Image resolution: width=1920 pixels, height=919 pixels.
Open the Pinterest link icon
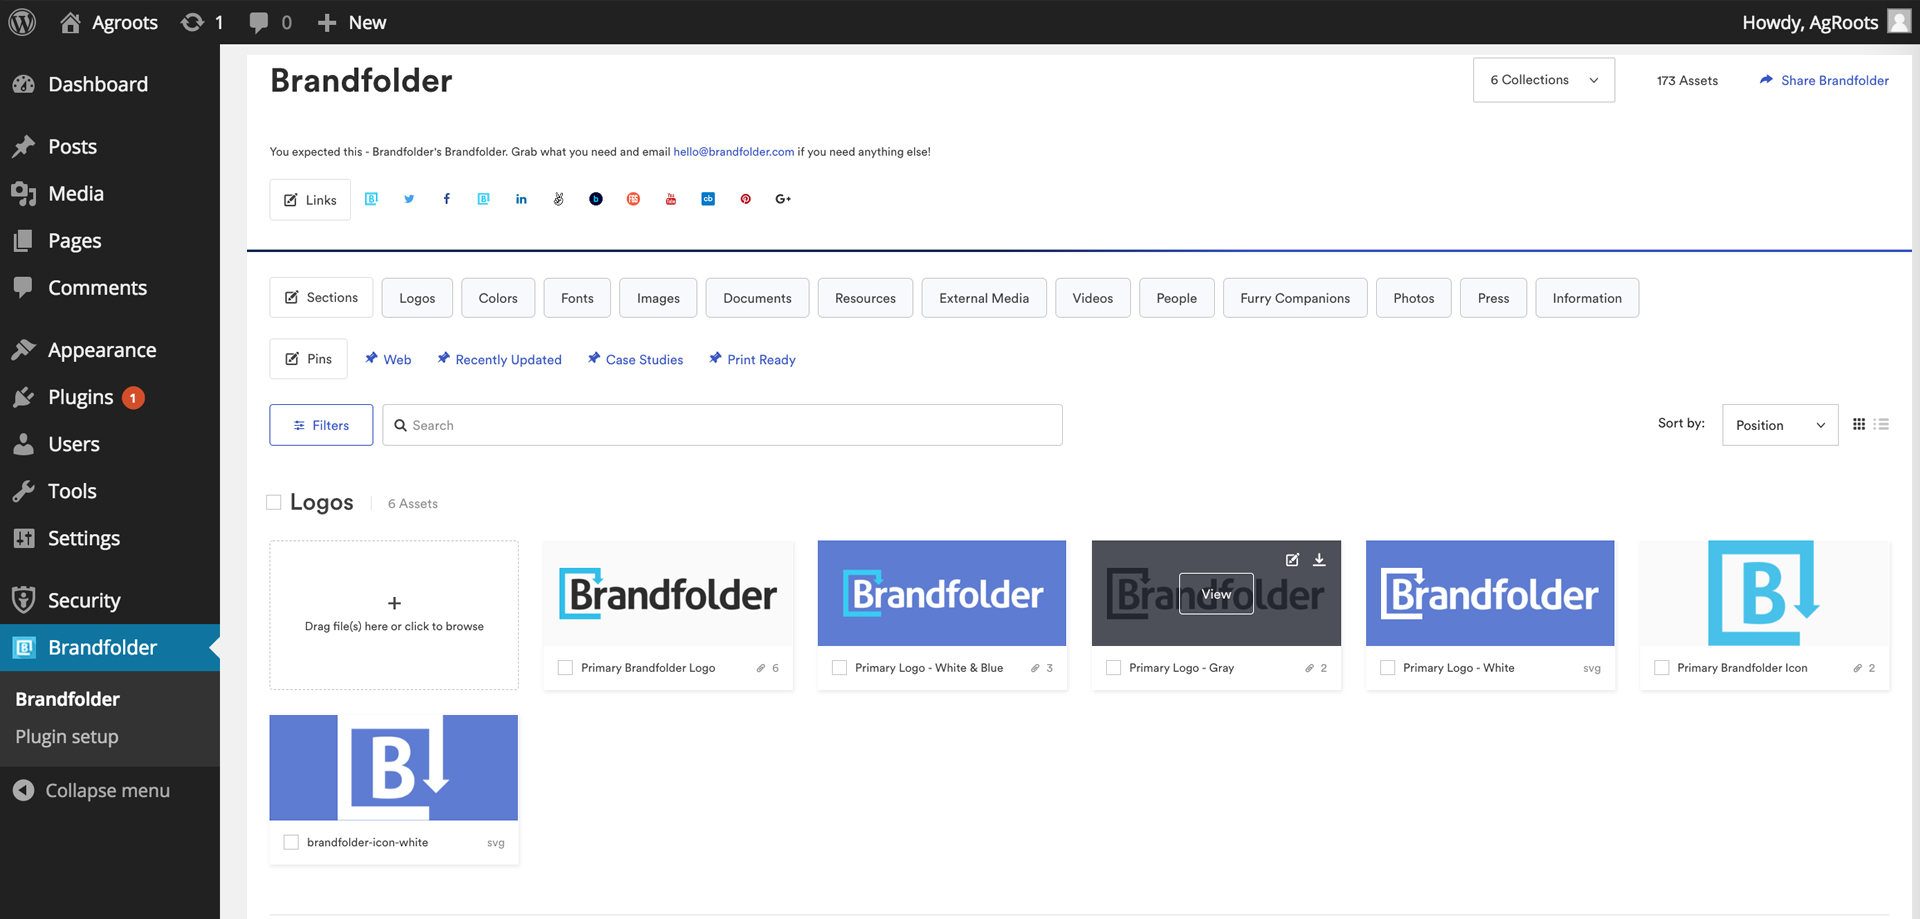[745, 199]
